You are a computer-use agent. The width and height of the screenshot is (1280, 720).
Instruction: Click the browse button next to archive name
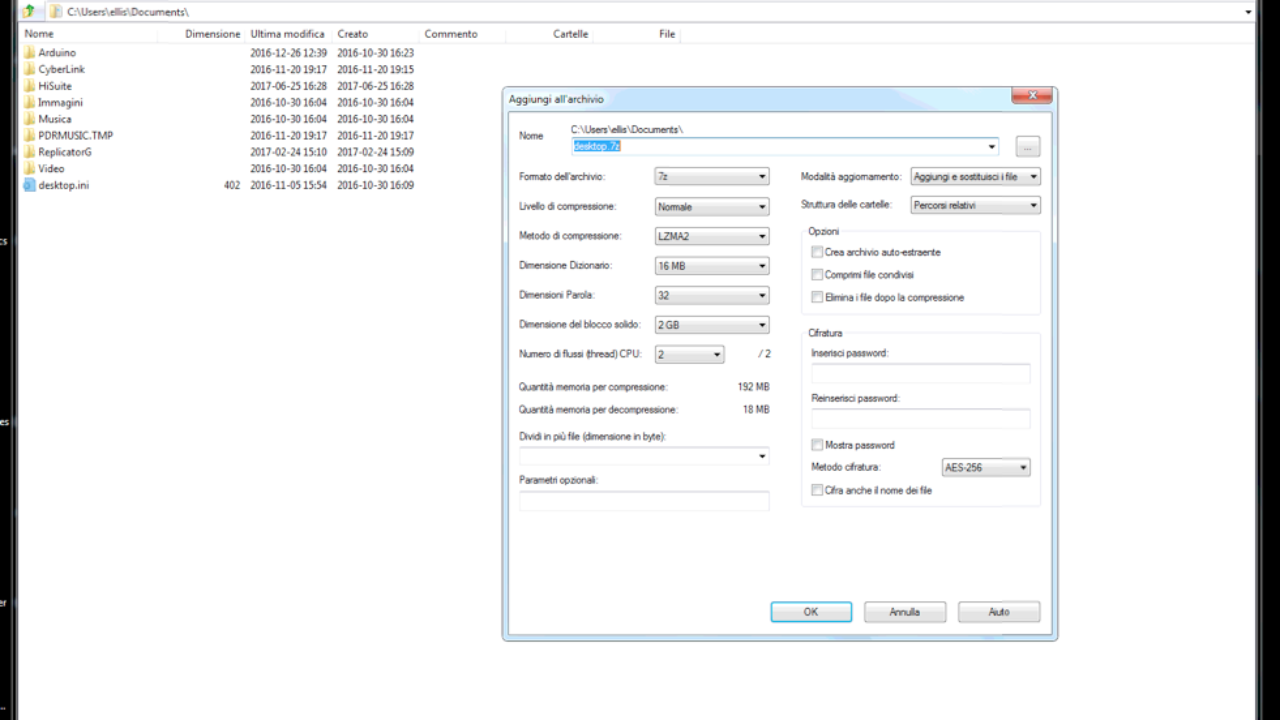click(x=1027, y=147)
